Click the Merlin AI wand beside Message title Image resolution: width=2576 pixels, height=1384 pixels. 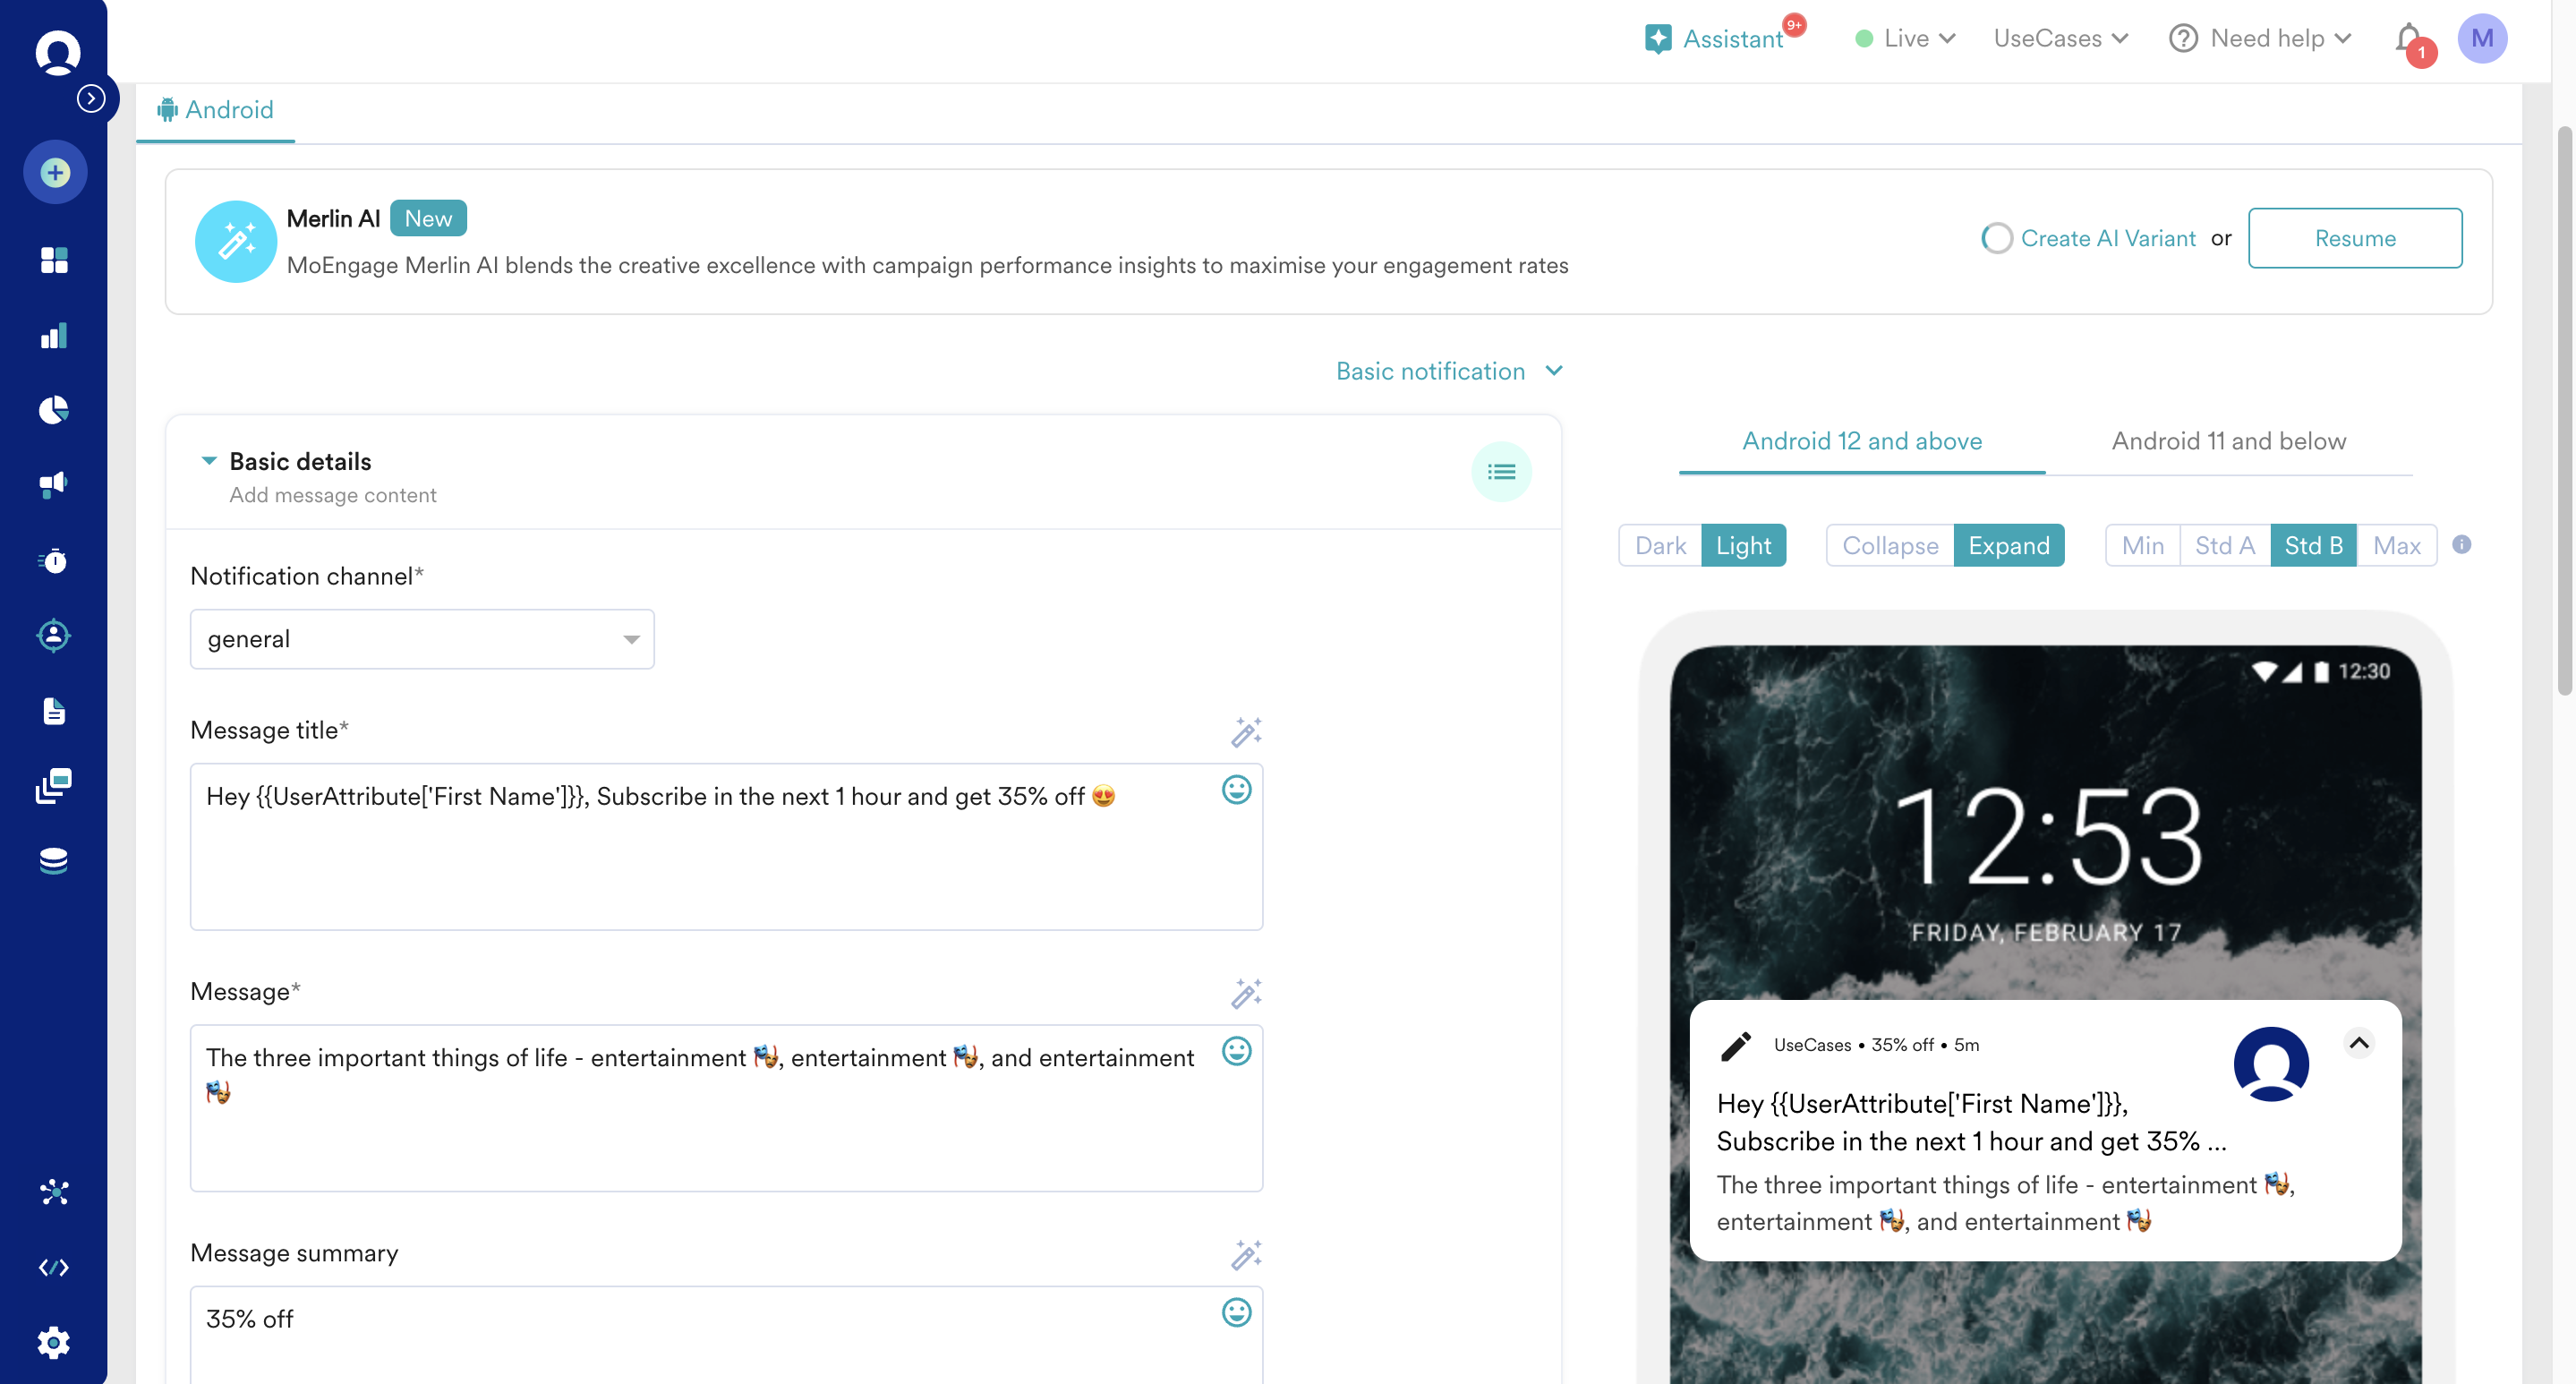[1245, 732]
